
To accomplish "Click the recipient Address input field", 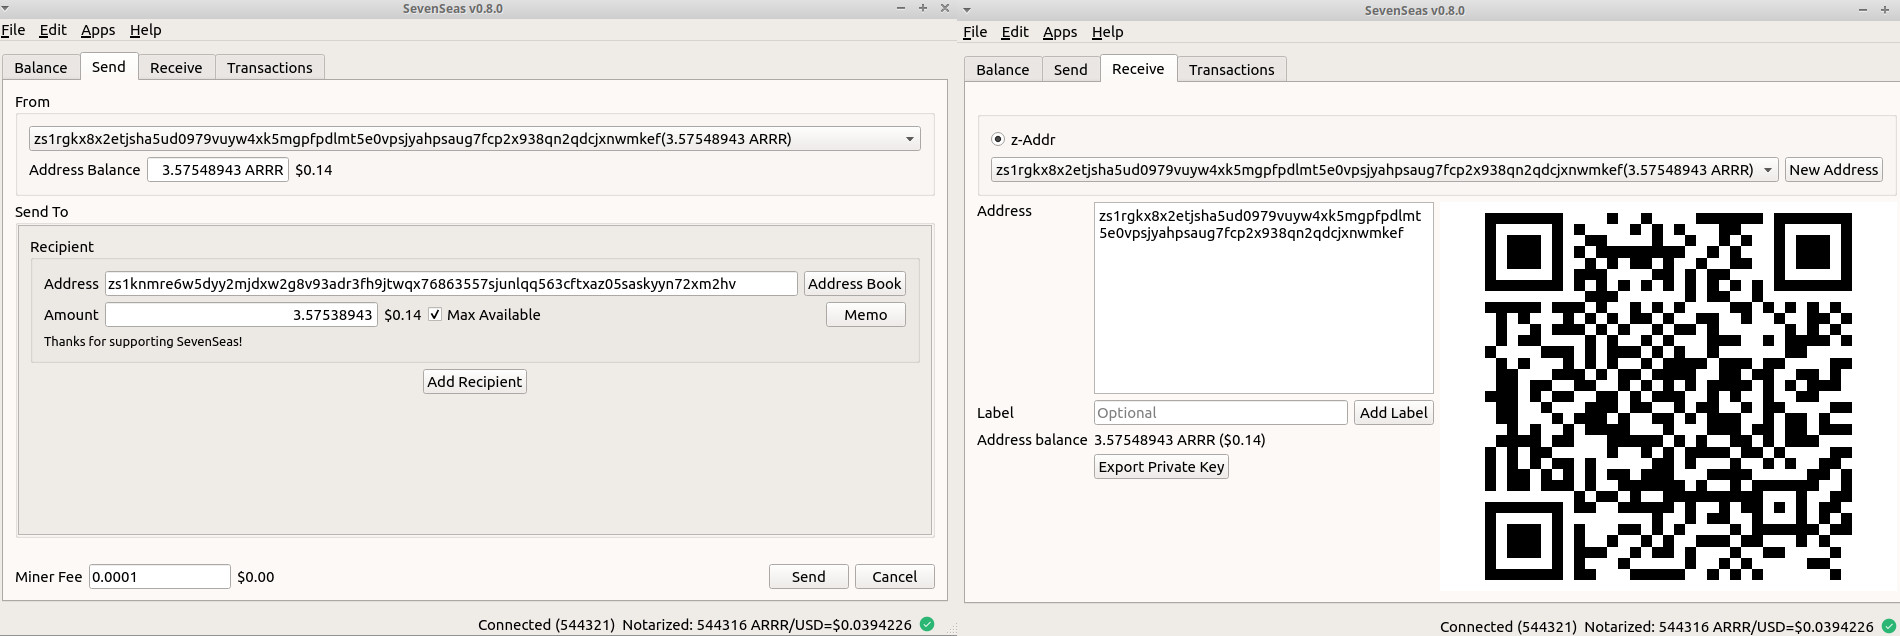I will click(451, 284).
